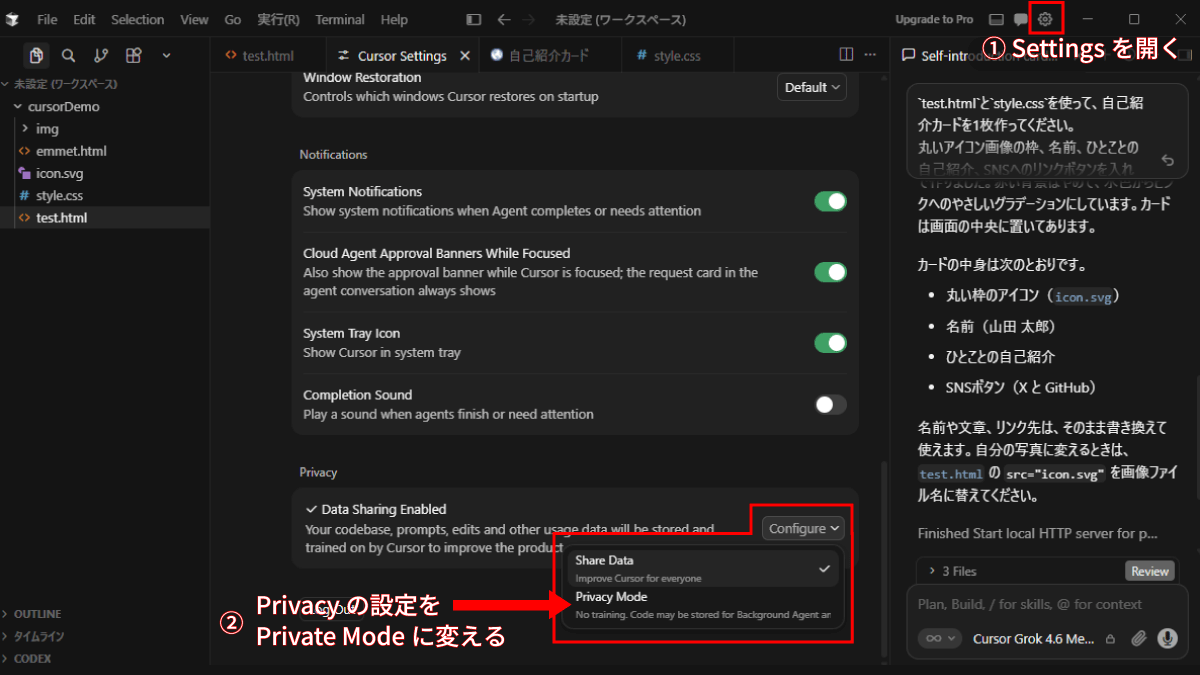This screenshot has height=675, width=1200.
Task: Click the Upgrade to Pro link
Action: [x=934, y=19]
